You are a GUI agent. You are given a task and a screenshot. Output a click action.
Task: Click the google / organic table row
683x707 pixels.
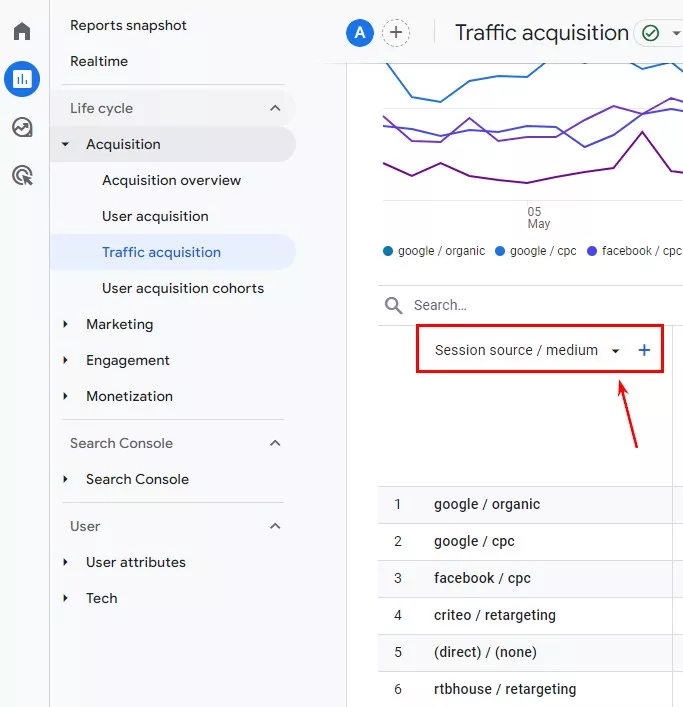[x=530, y=505]
